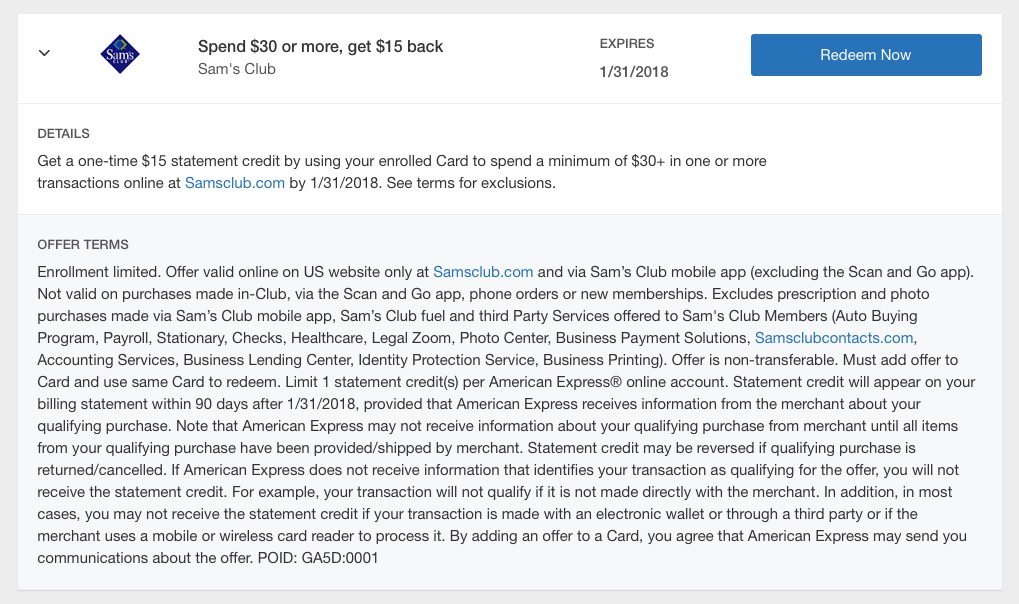
Task: Select the 'Spend $30 or more' offer title
Action: (320, 46)
